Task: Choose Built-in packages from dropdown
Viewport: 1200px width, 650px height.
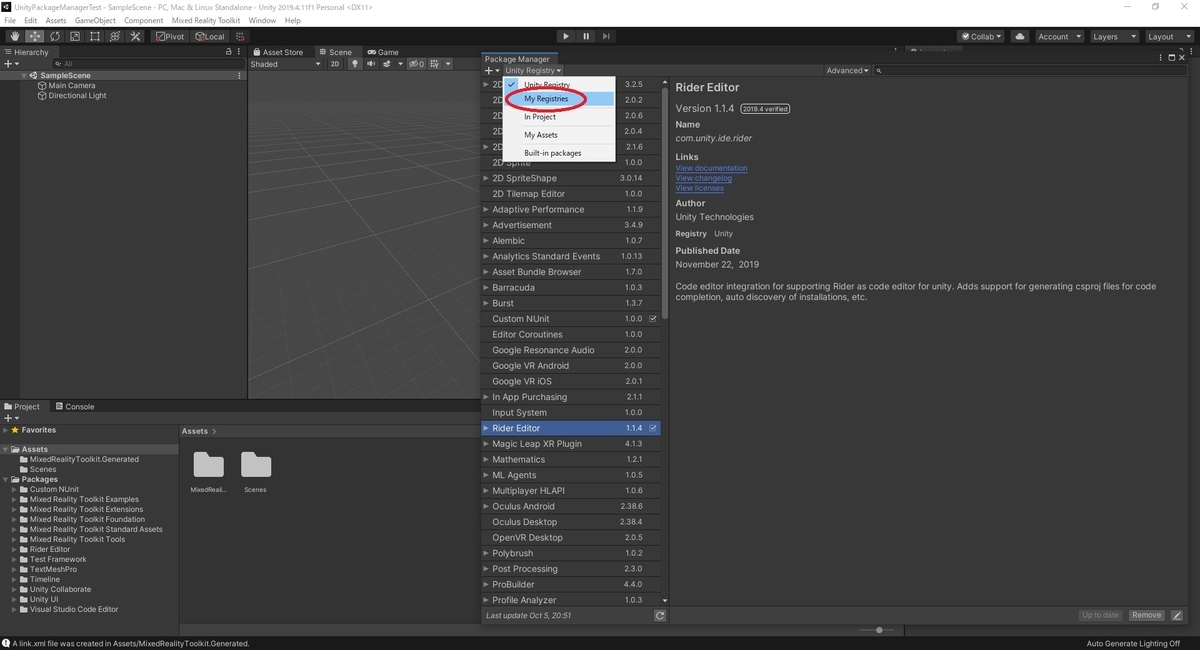Action: point(559,153)
